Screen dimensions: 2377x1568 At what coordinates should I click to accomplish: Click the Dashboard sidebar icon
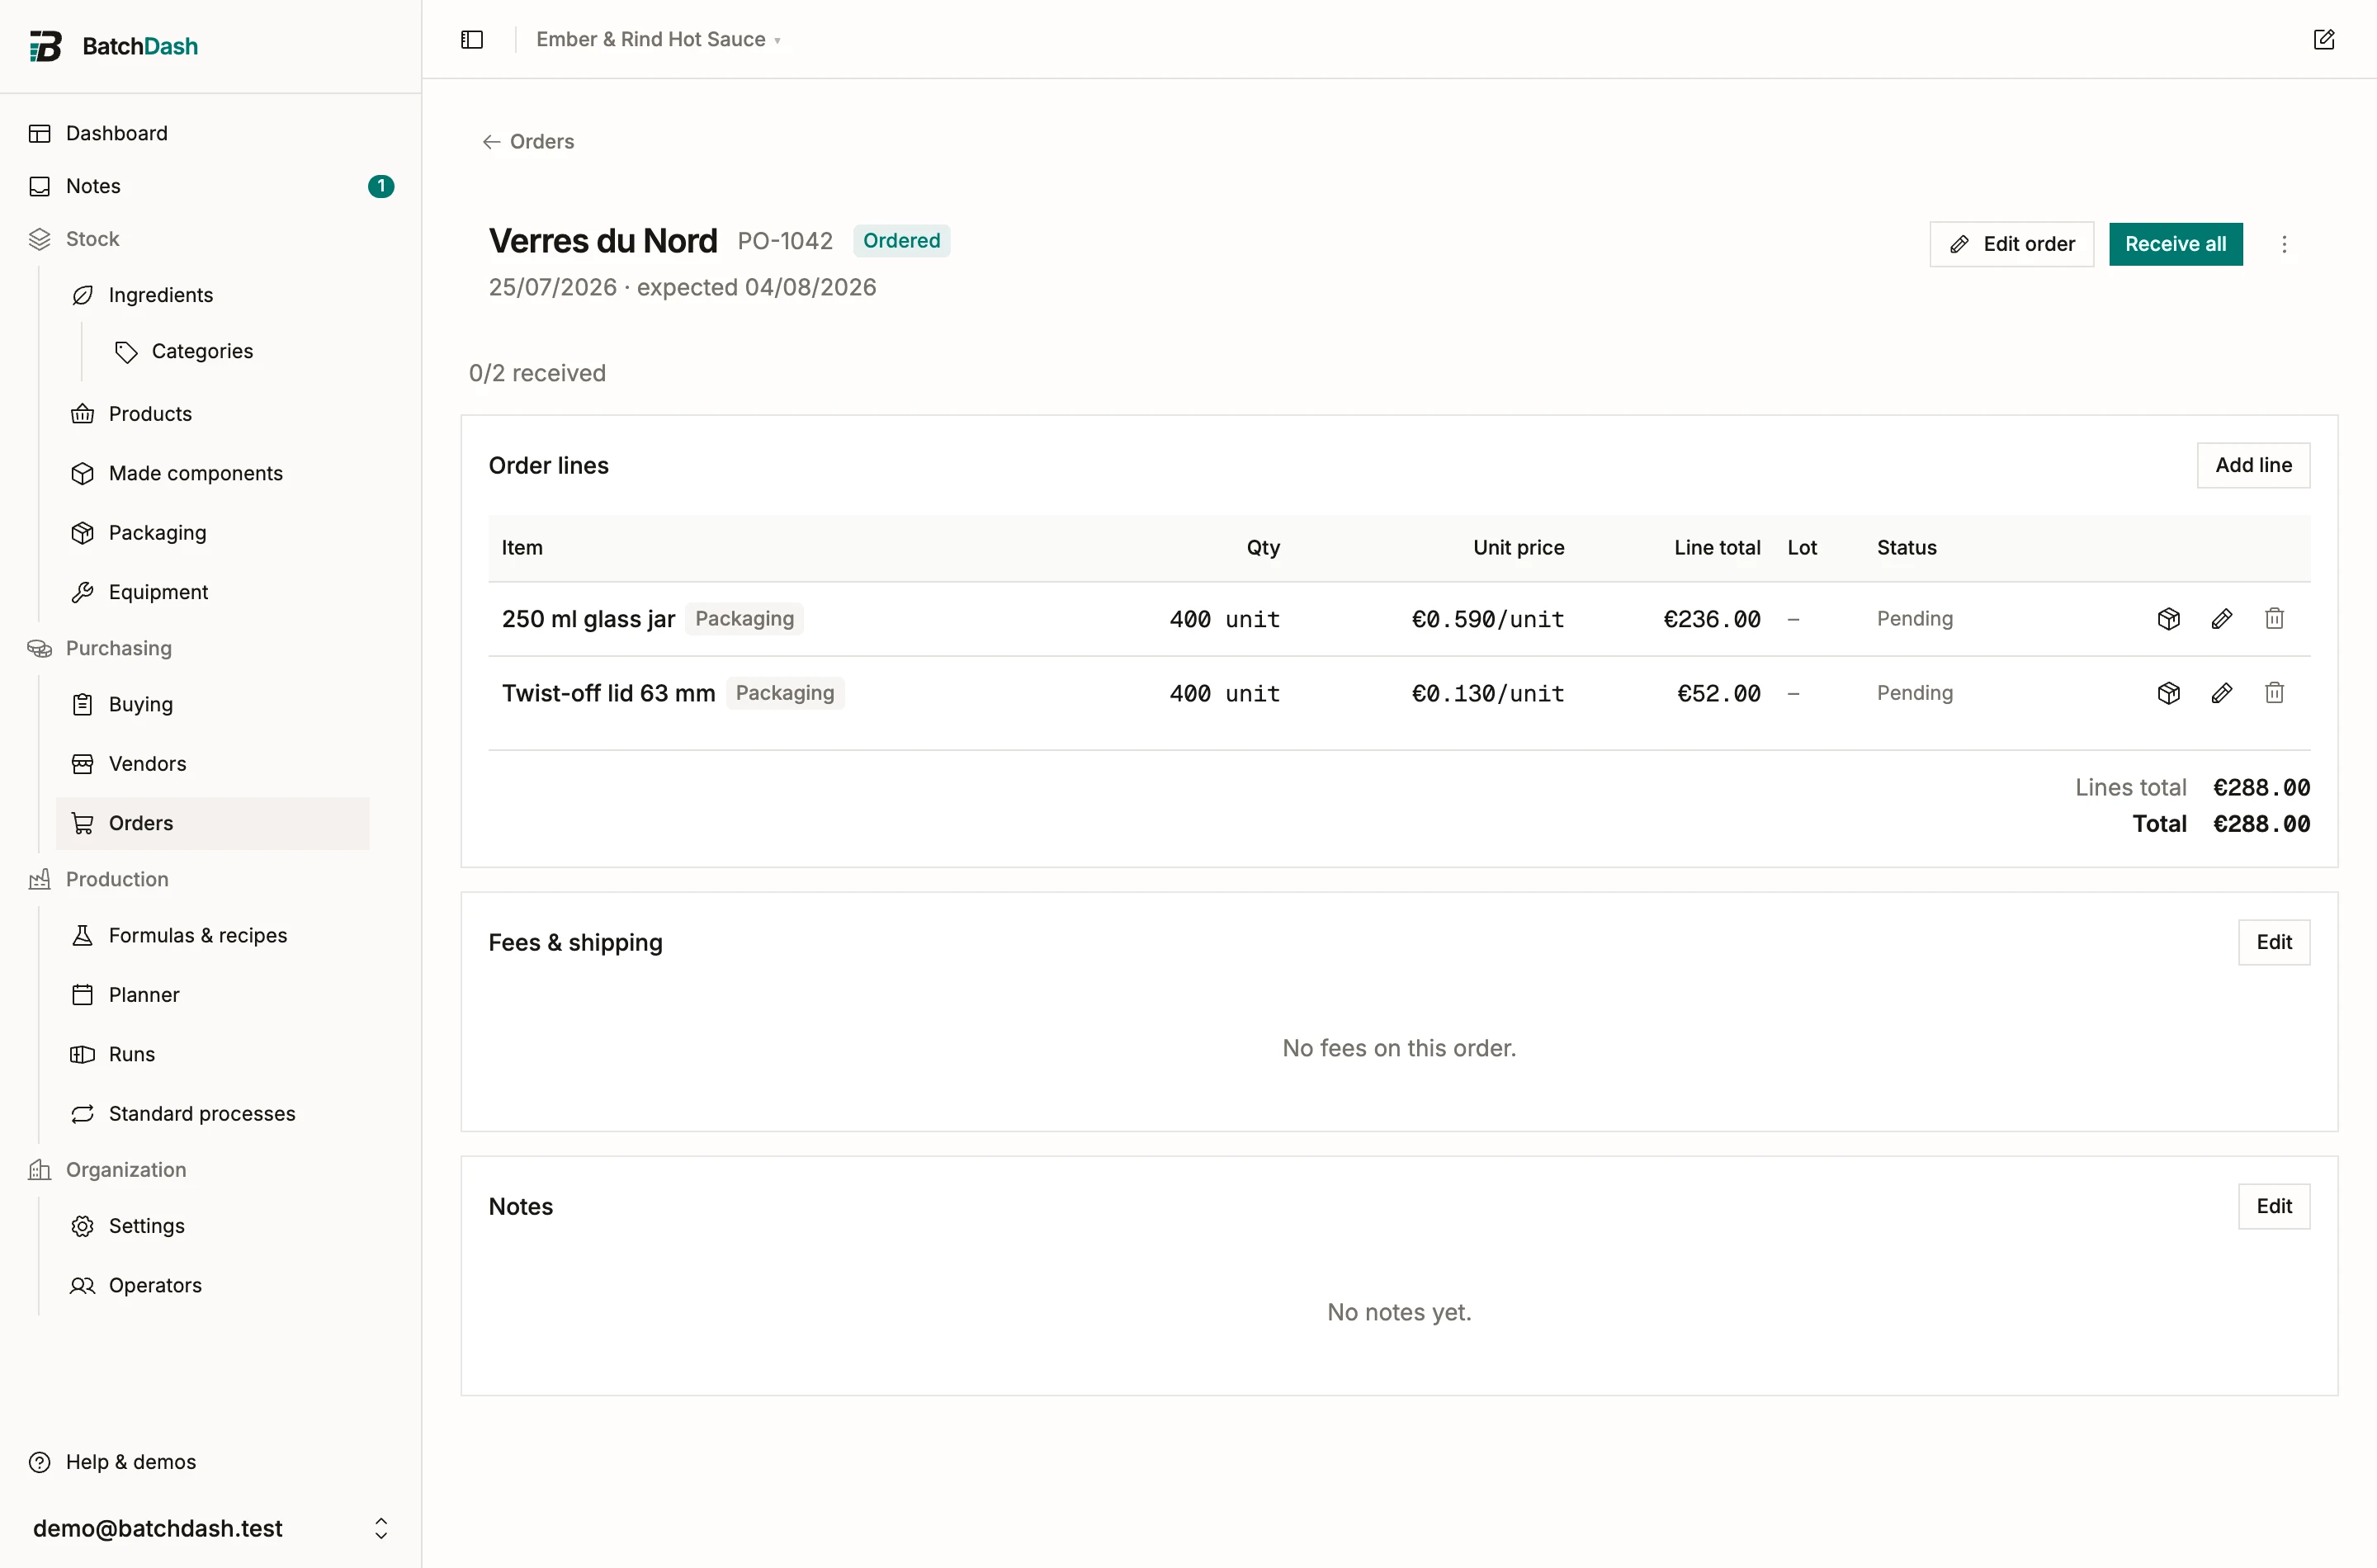click(40, 133)
